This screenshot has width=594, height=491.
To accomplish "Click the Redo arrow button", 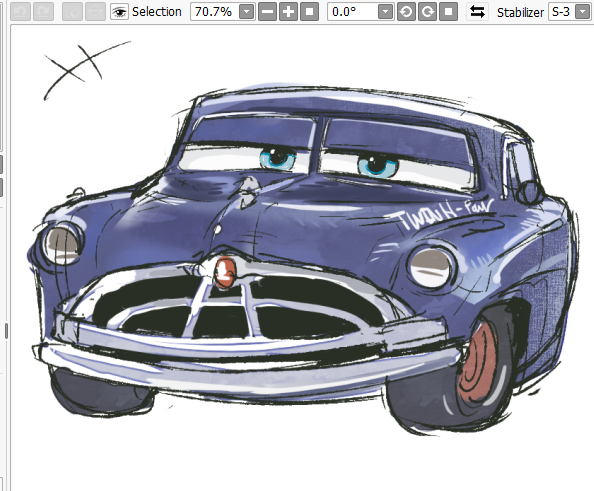I will [43, 12].
